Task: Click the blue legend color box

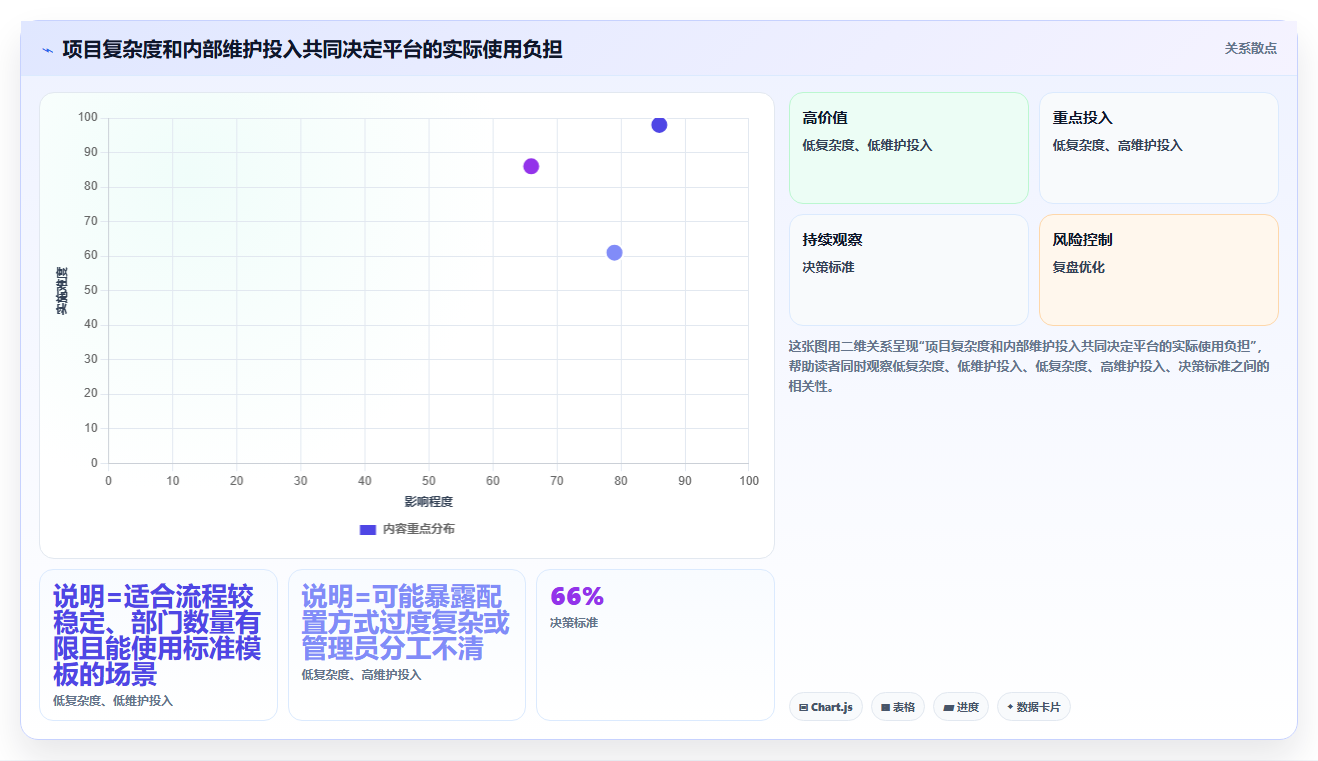Action: (x=367, y=529)
